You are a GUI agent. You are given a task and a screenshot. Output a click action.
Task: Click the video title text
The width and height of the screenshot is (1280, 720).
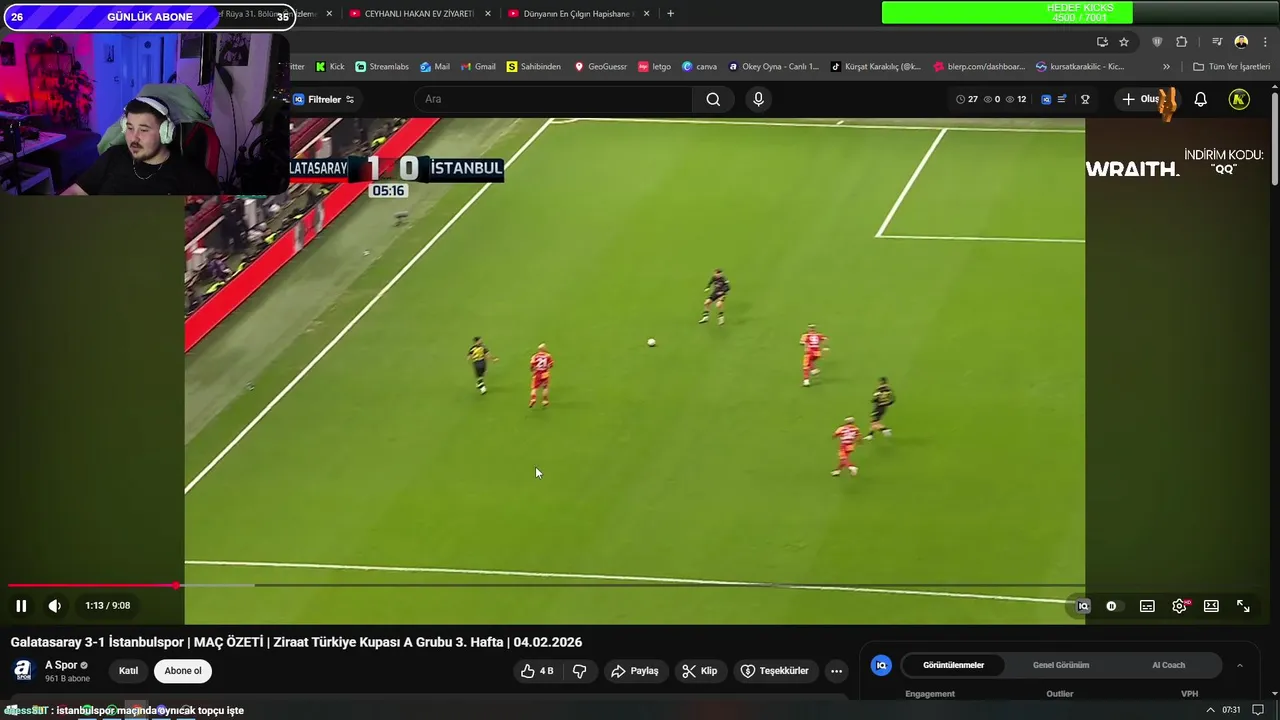(296, 642)
